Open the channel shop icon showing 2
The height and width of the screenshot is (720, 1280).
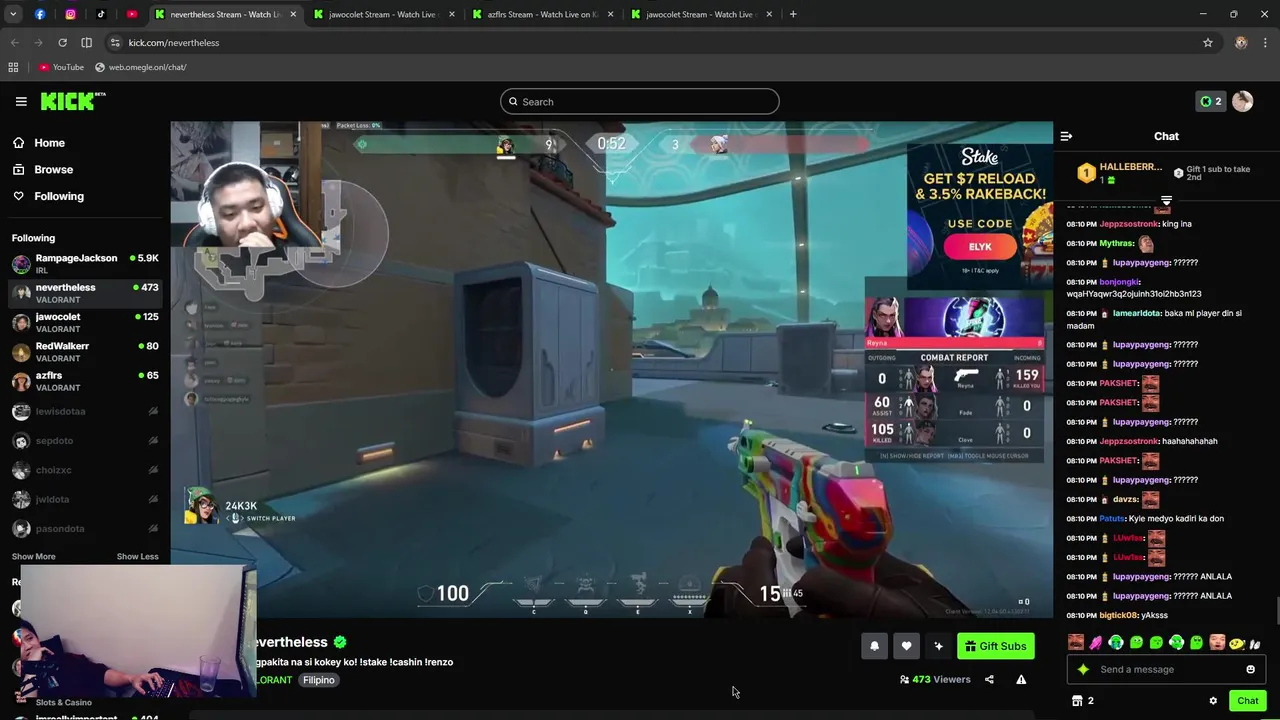pyautogui.click(x=1083, y=701)
